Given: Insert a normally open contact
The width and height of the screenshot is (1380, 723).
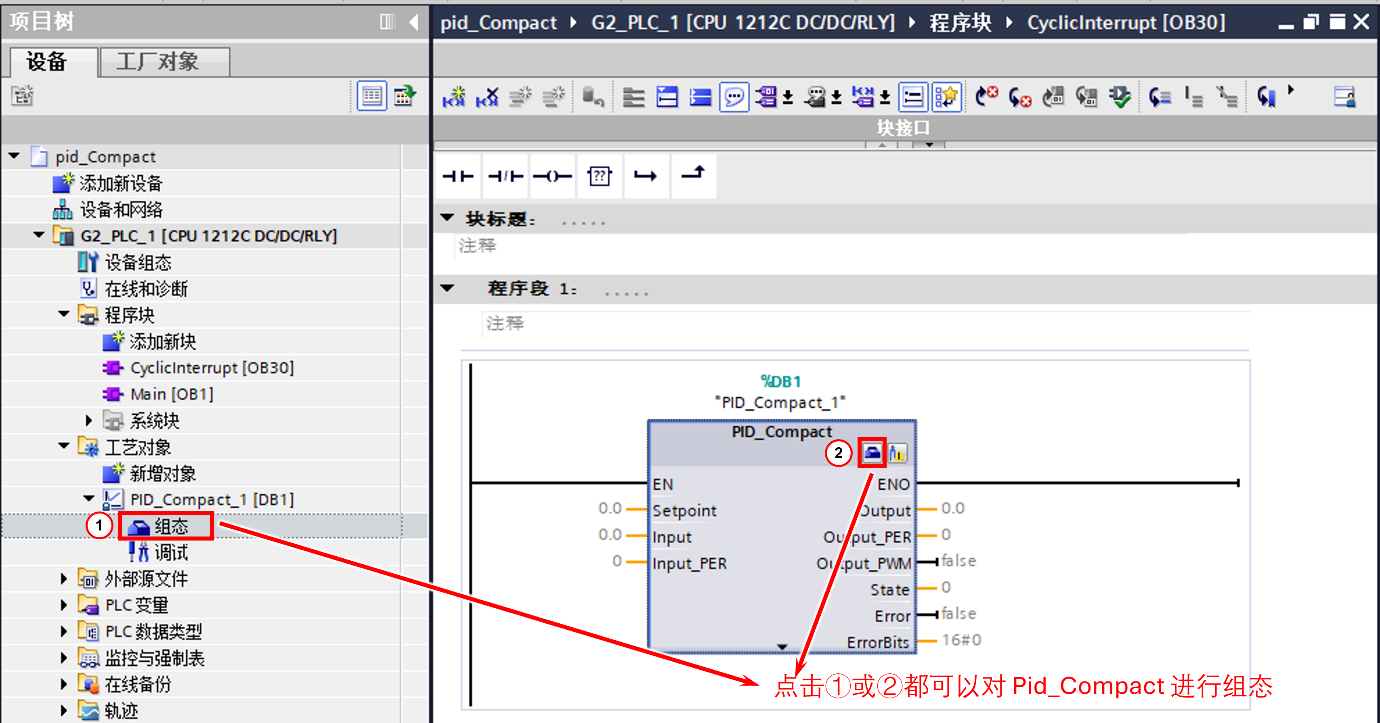Looking at the screenshot, I should coord(458,176).
